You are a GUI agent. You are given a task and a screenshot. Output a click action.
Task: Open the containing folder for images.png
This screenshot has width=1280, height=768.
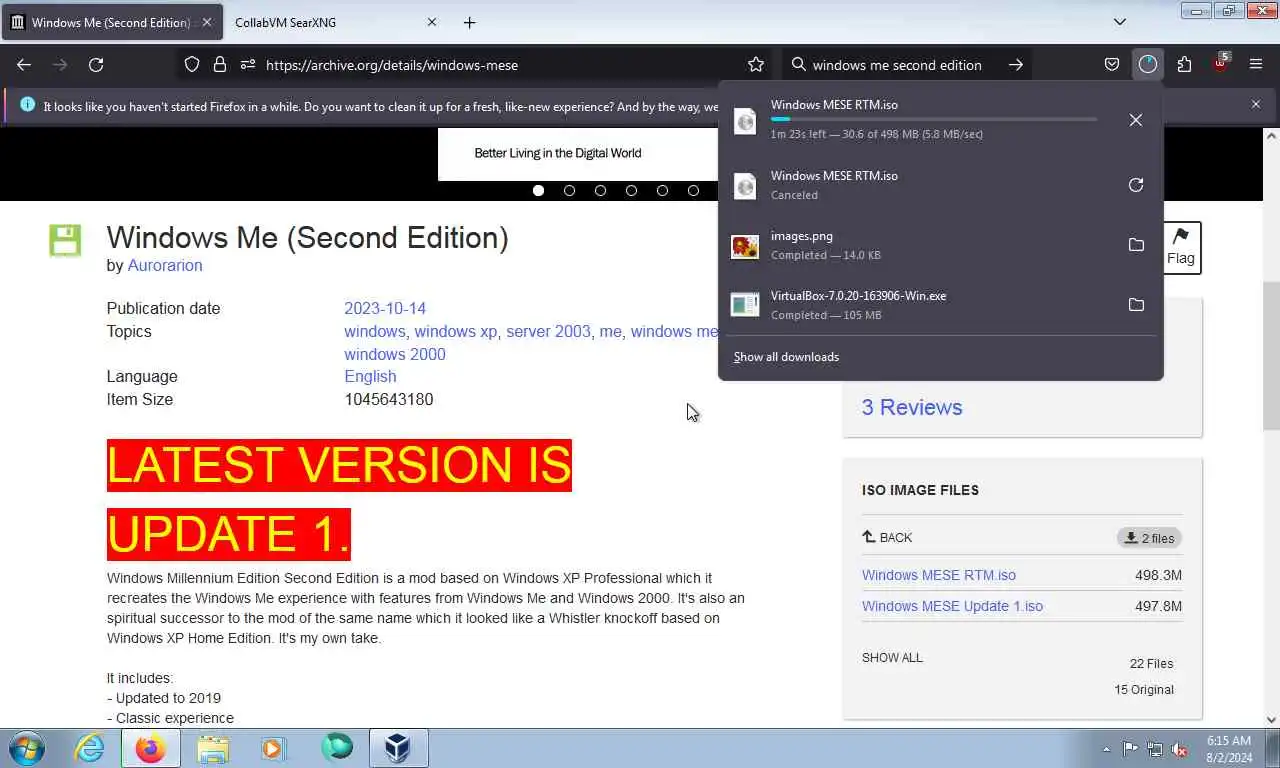click(1136, 245)
